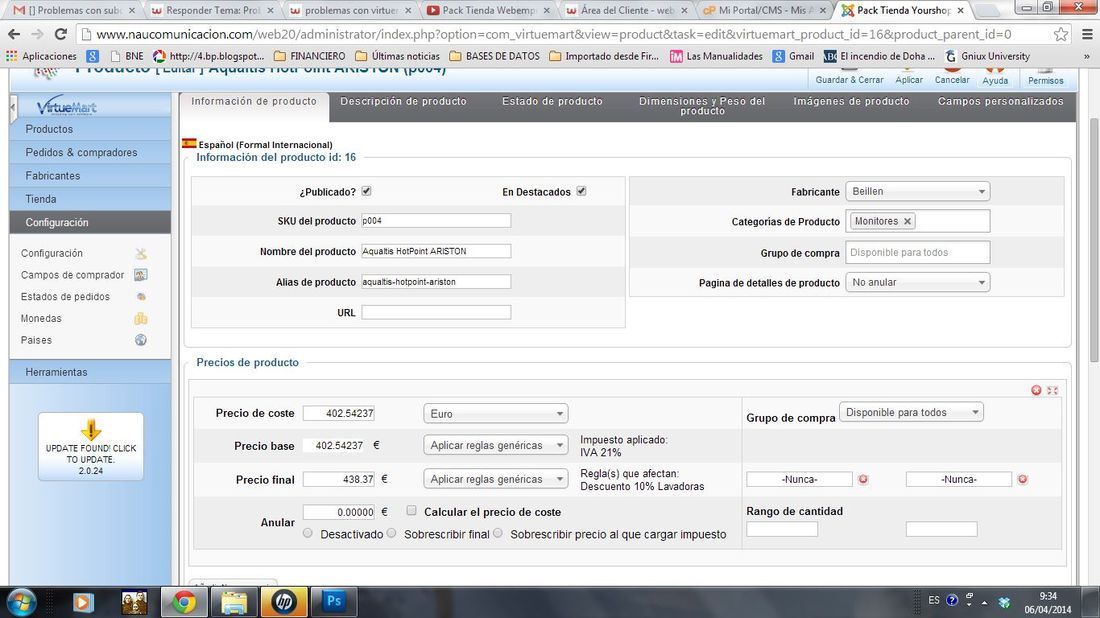This screenshot has width=1100, height=618.
Task: Open Campos personalizados tab
Action: tap(1000, 102)
